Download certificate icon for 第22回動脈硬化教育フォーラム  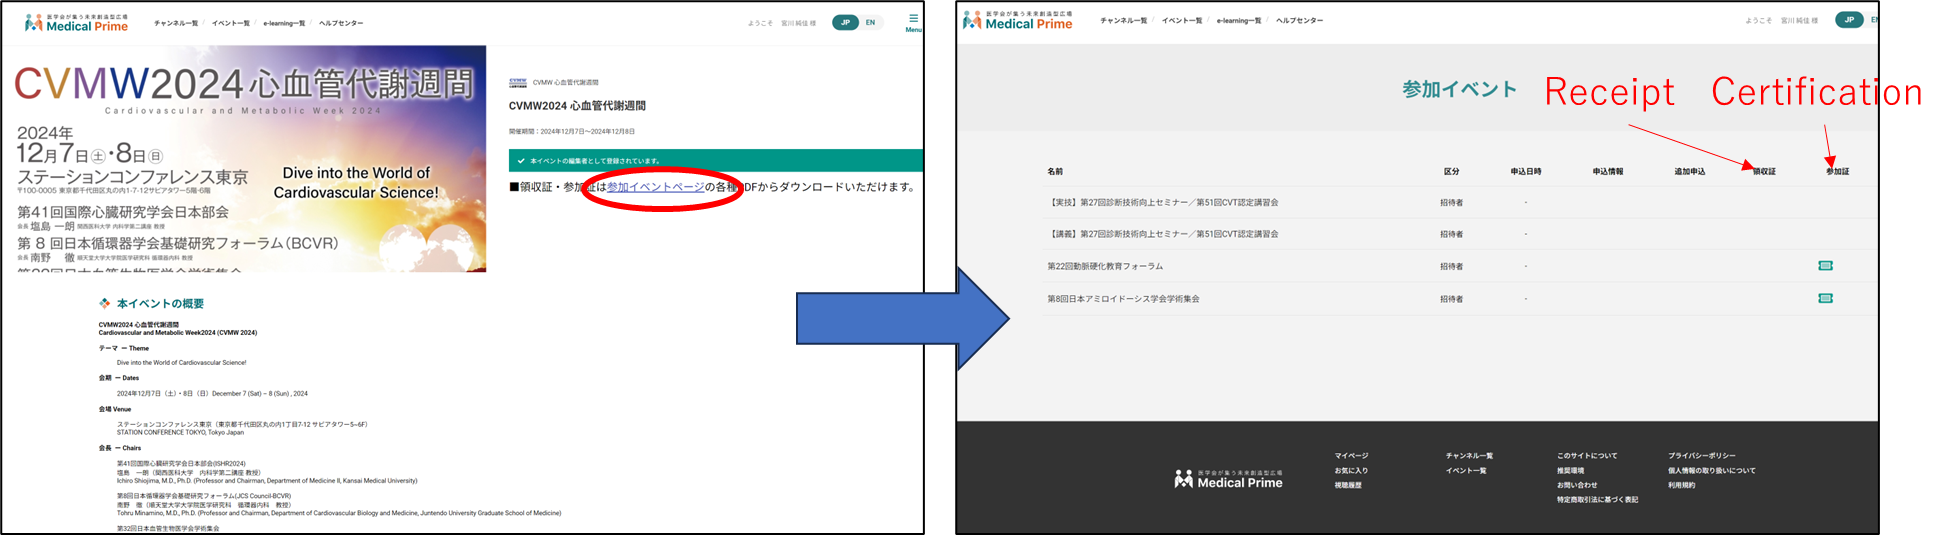pos(1825,266)
